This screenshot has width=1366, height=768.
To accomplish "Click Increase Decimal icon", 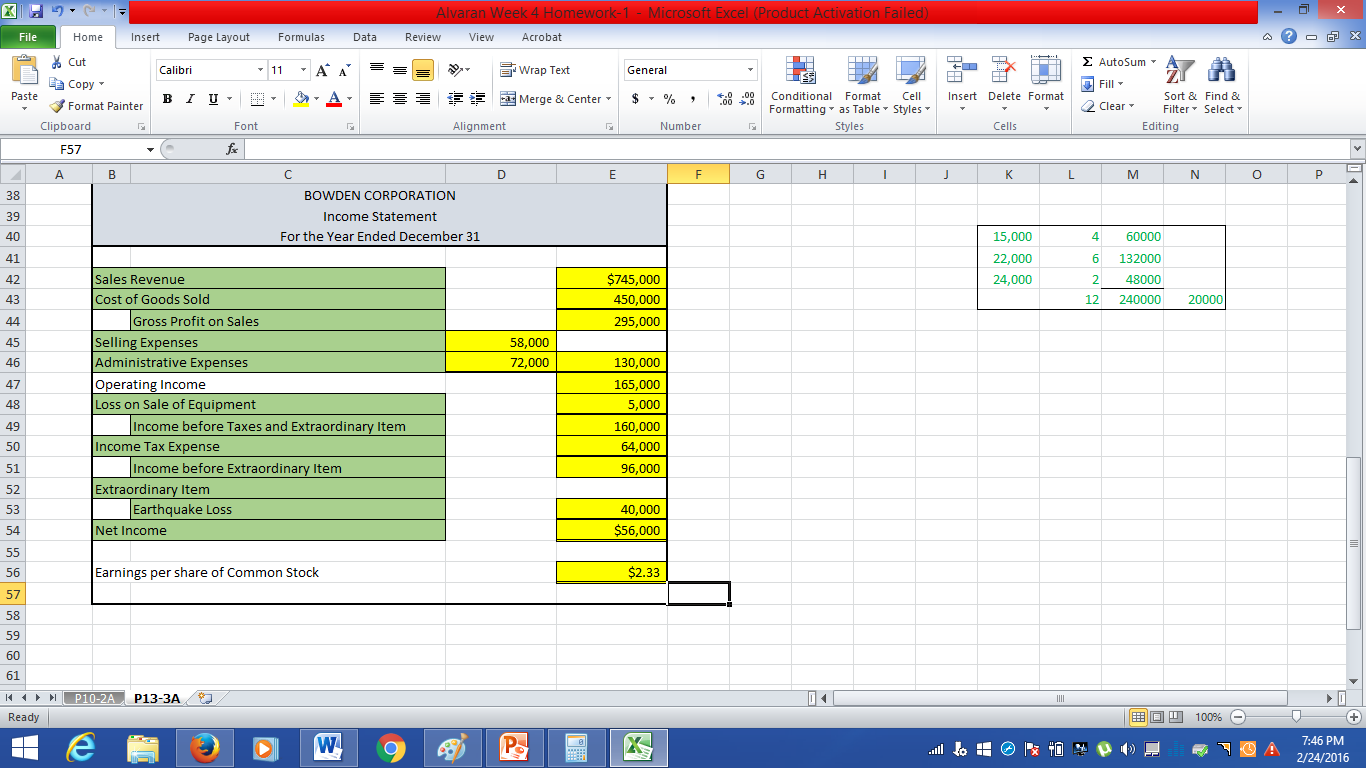I will point(723,99).
